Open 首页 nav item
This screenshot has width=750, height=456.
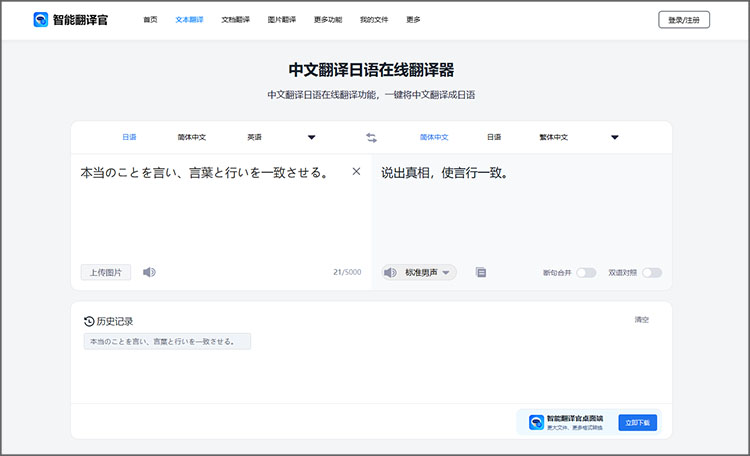point(150,20)
